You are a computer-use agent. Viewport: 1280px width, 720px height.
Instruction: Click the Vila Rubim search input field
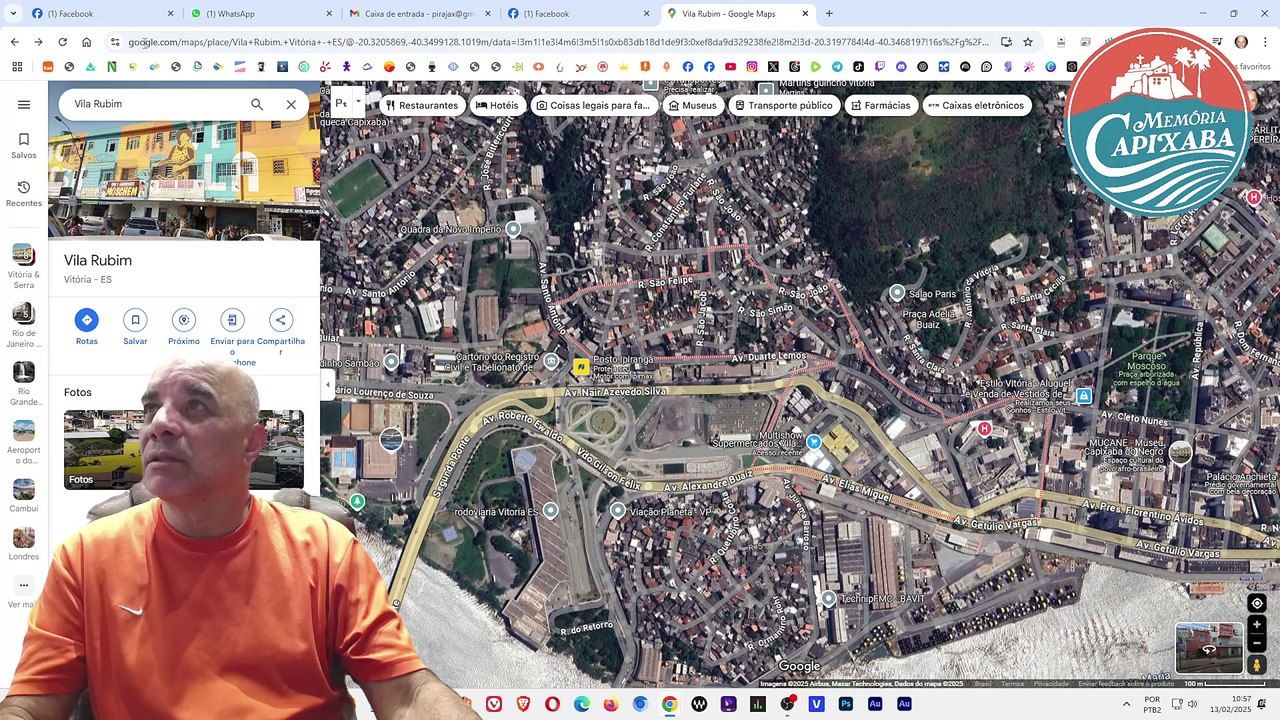[155, 104]
